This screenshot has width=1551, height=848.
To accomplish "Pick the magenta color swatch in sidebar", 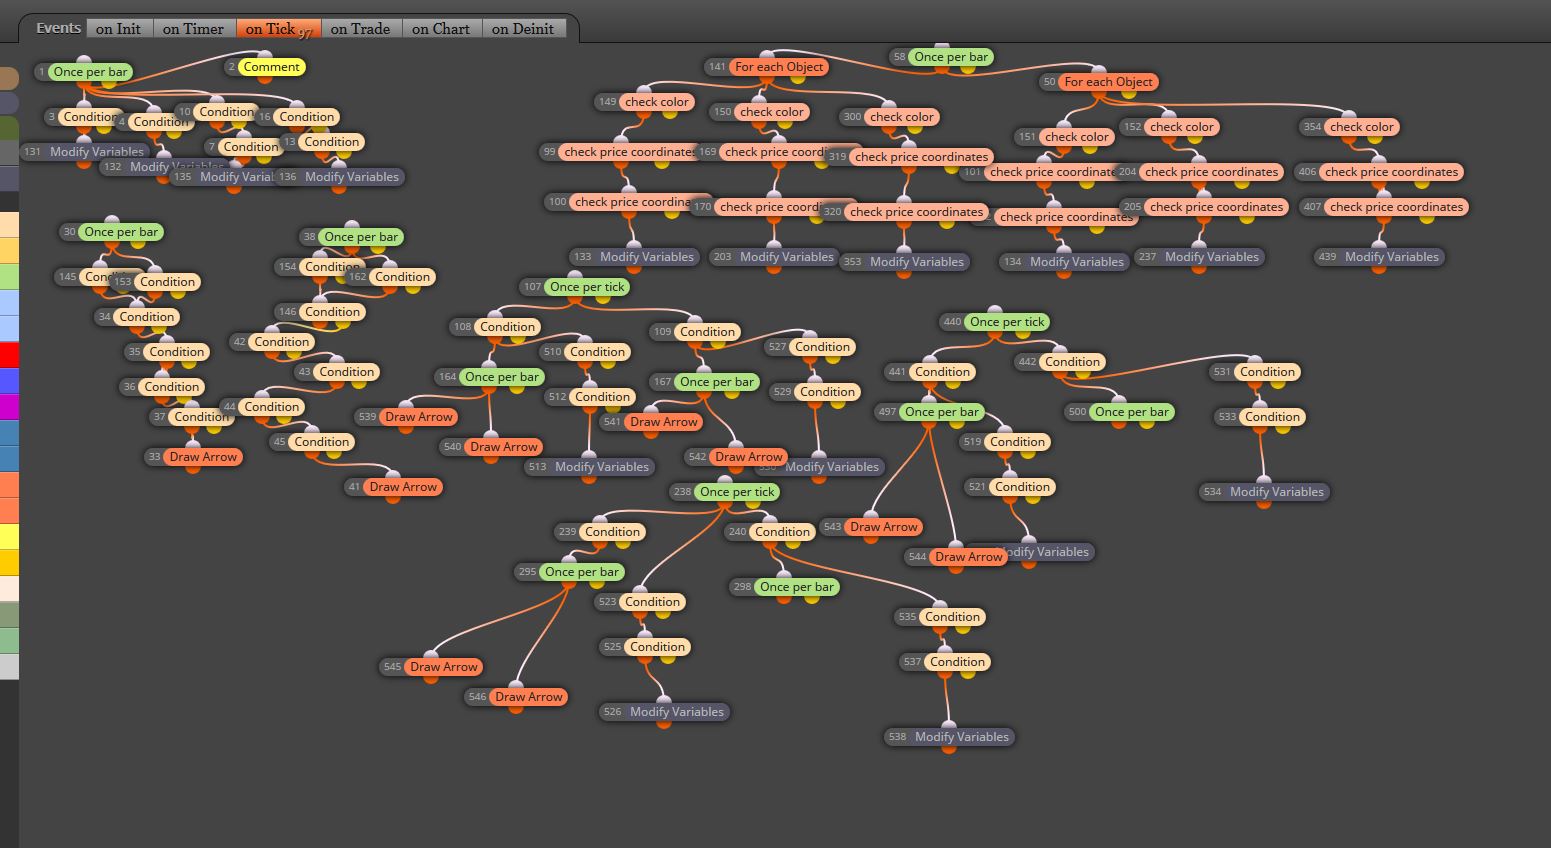I will [x=9, y=406].
